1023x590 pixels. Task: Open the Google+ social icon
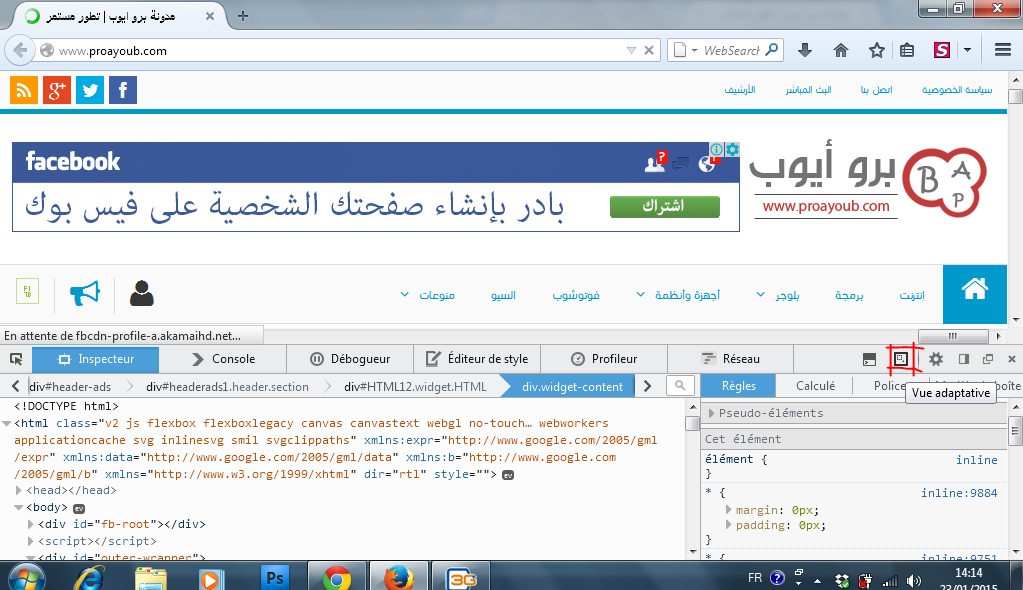(x=57, y=90)
